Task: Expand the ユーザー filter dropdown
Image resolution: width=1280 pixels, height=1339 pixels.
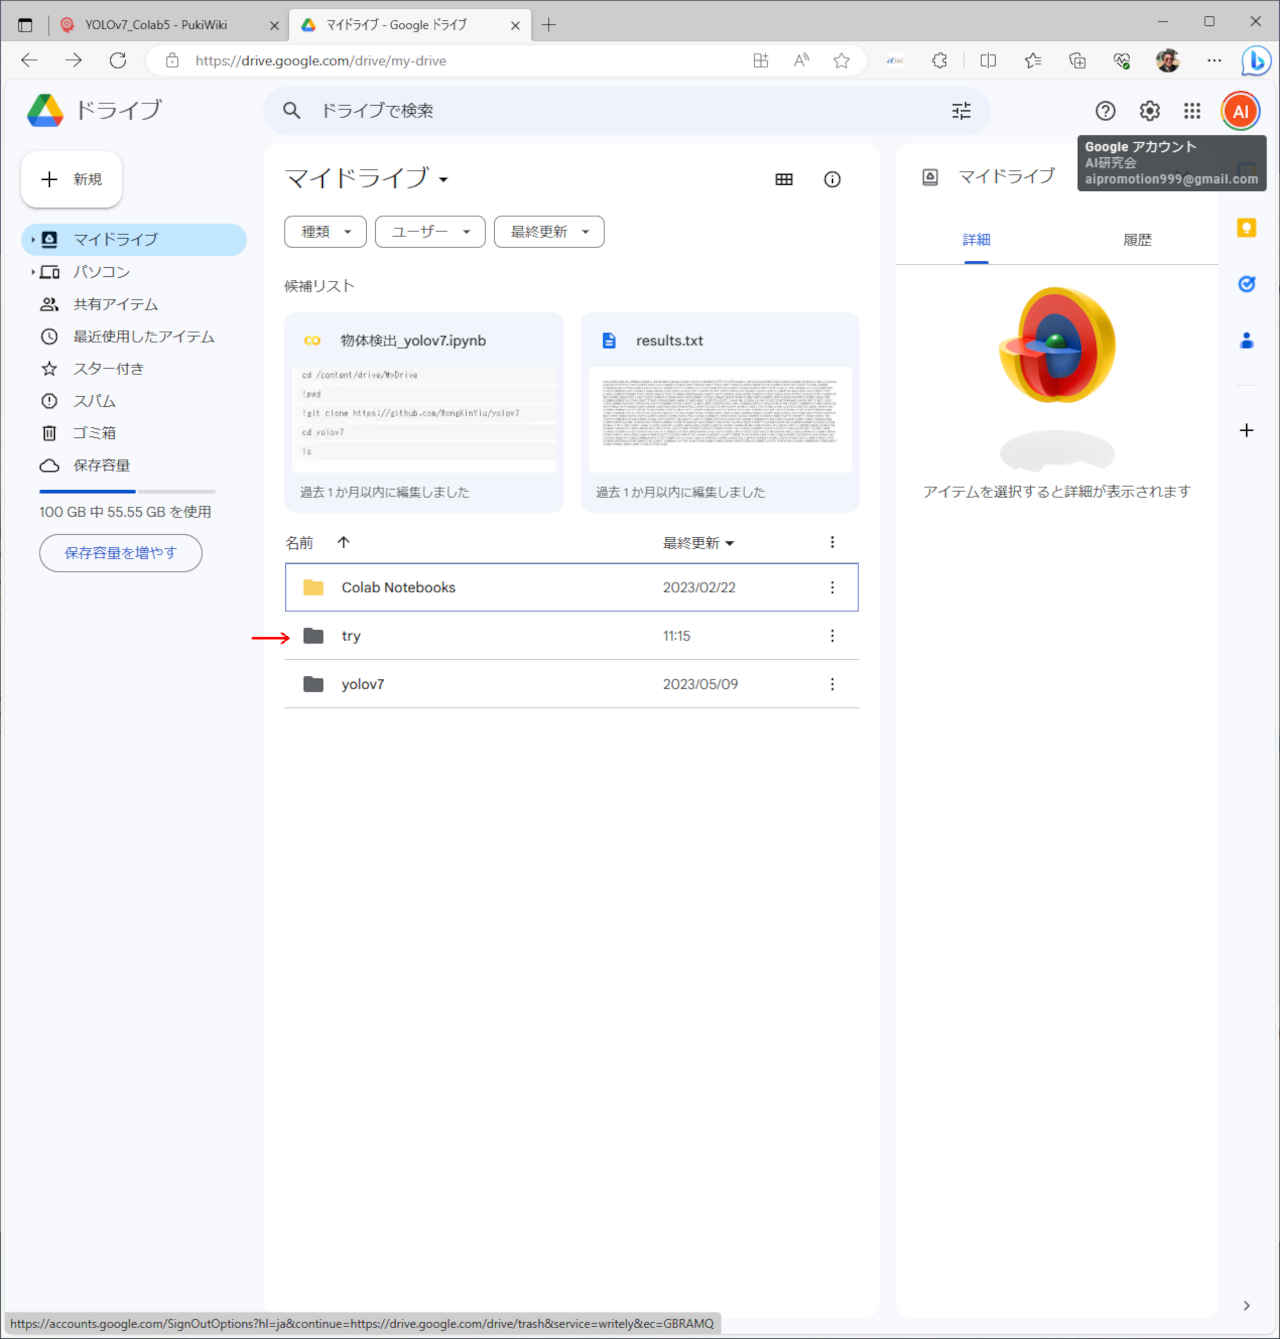Action: [429, 232]
